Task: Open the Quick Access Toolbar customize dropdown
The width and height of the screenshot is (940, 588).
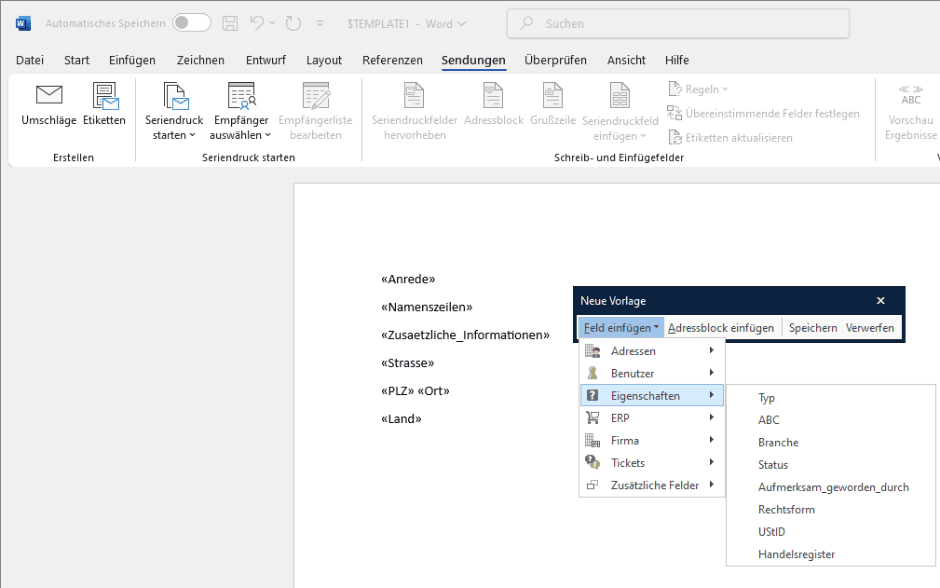Action: pyautogui.click(x=320, y=23)
